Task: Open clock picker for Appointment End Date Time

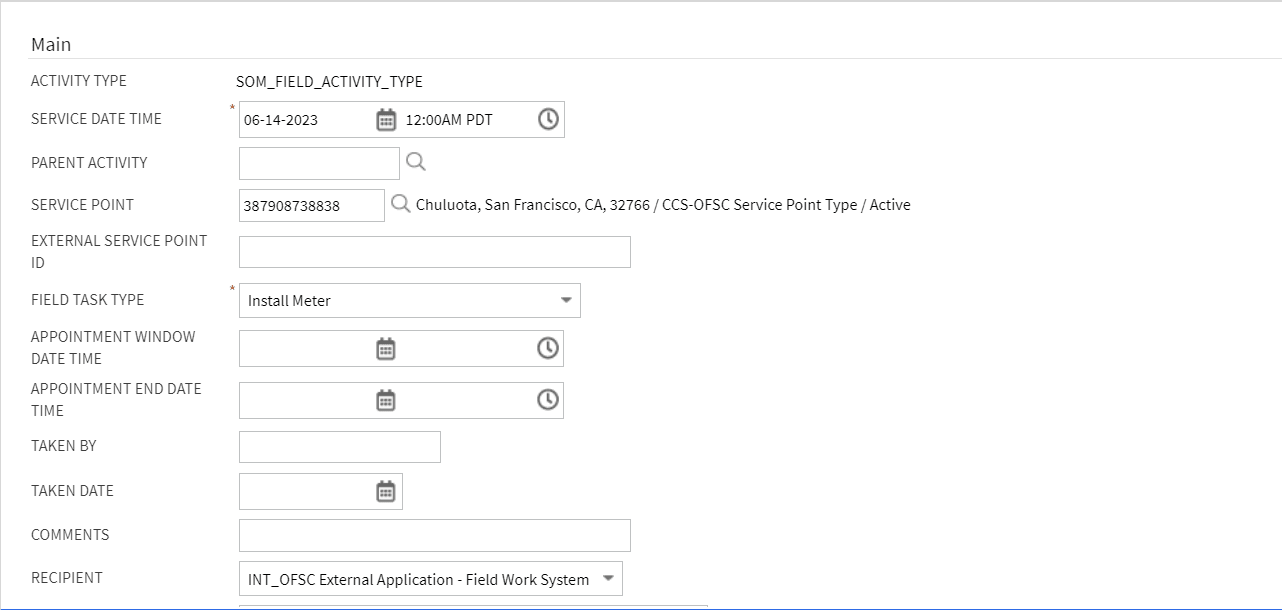Action: click(548, 399)
